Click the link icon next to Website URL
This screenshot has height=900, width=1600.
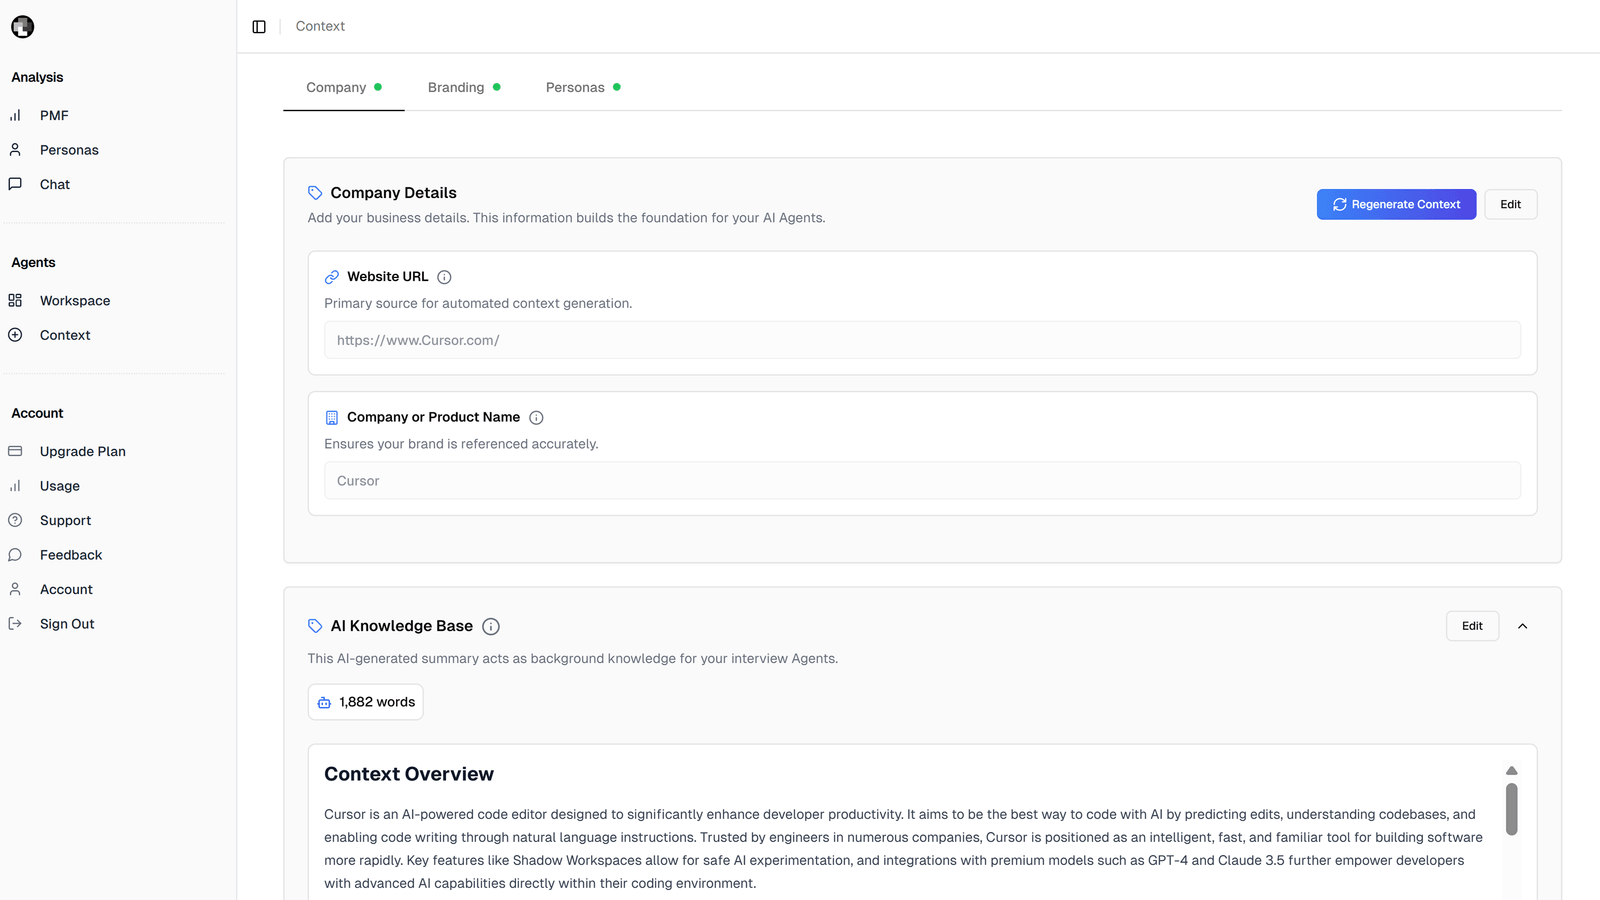pos(332,277)
